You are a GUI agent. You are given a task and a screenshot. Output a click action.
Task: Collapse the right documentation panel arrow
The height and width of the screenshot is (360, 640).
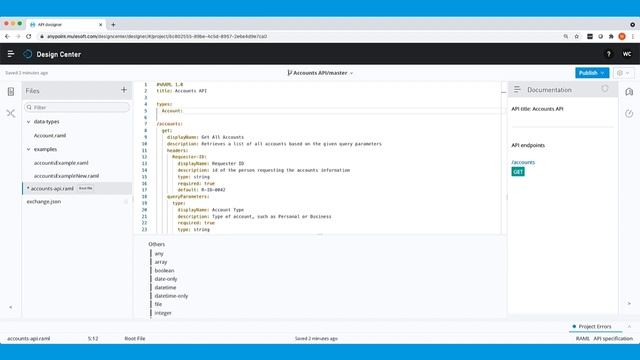tap(629, 303)
